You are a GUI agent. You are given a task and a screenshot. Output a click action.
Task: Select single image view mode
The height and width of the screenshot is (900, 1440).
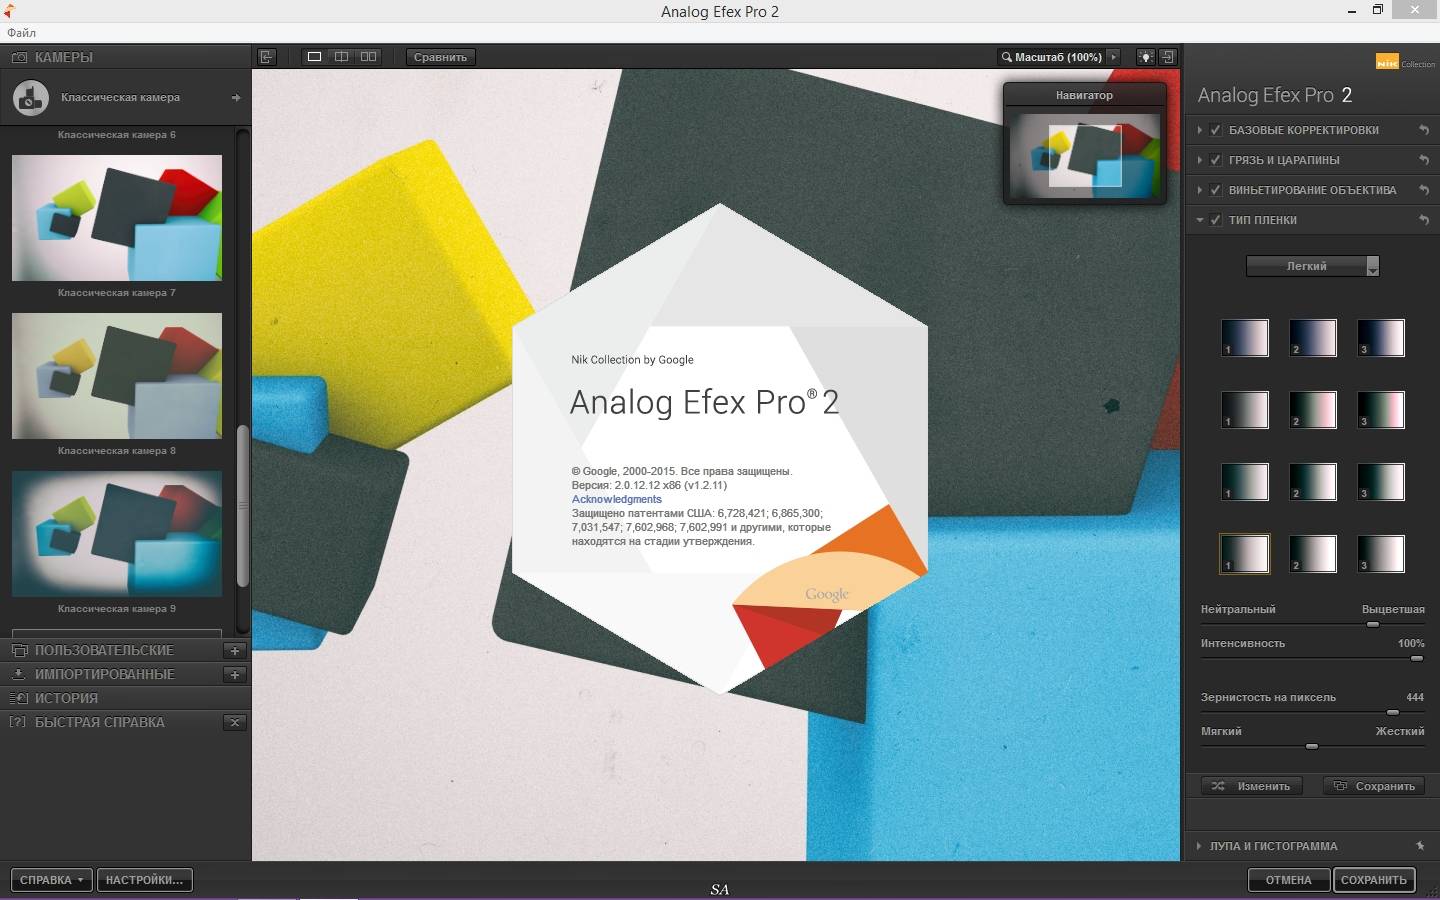click(x=315, y=57)
